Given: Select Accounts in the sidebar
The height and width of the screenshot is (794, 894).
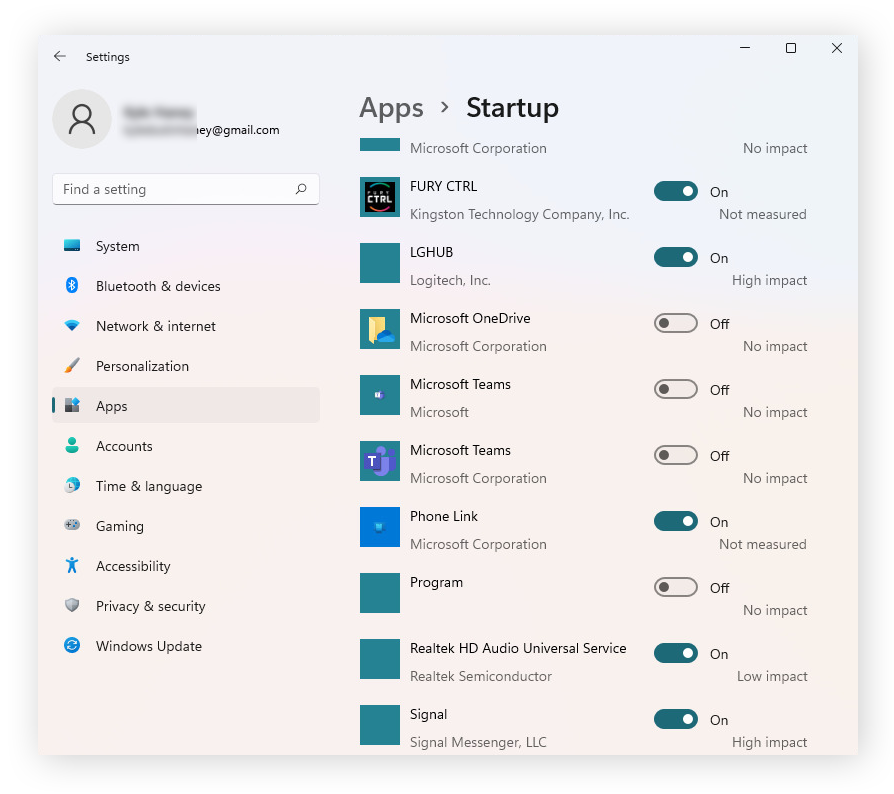Looking at the screenshot, I should pyautogui.click(x=124, y=446).
